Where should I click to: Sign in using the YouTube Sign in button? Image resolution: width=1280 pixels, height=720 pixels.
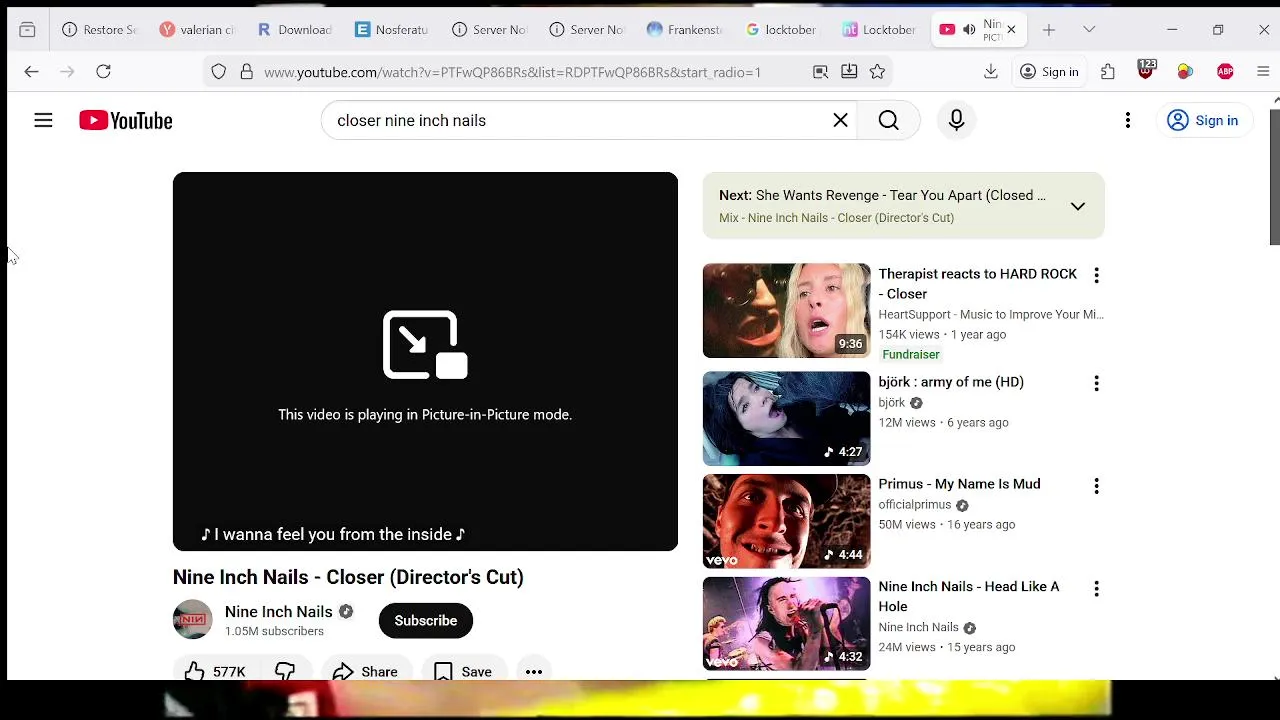point(1203,120)
